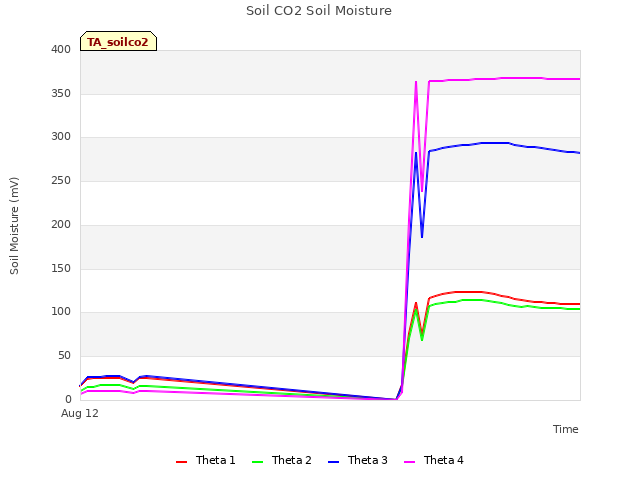The image size is (640, 480).
Task: Click the chart title Soil CO2 Soil Moisture
Action: coord(319,11)
